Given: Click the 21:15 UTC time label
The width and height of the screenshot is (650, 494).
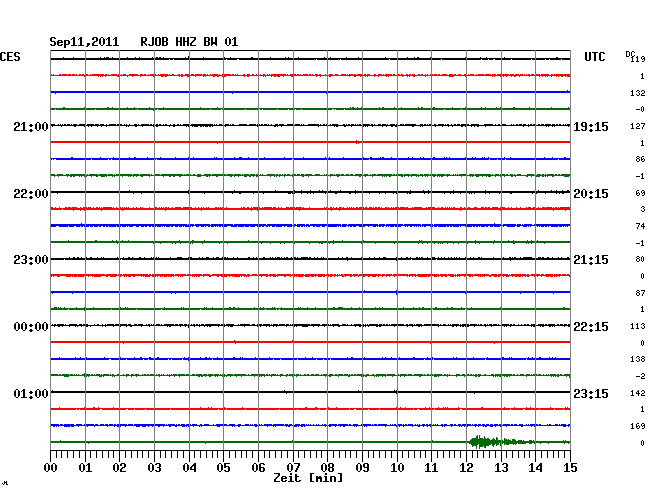Looking at the screenshot, I should point(591,260).
